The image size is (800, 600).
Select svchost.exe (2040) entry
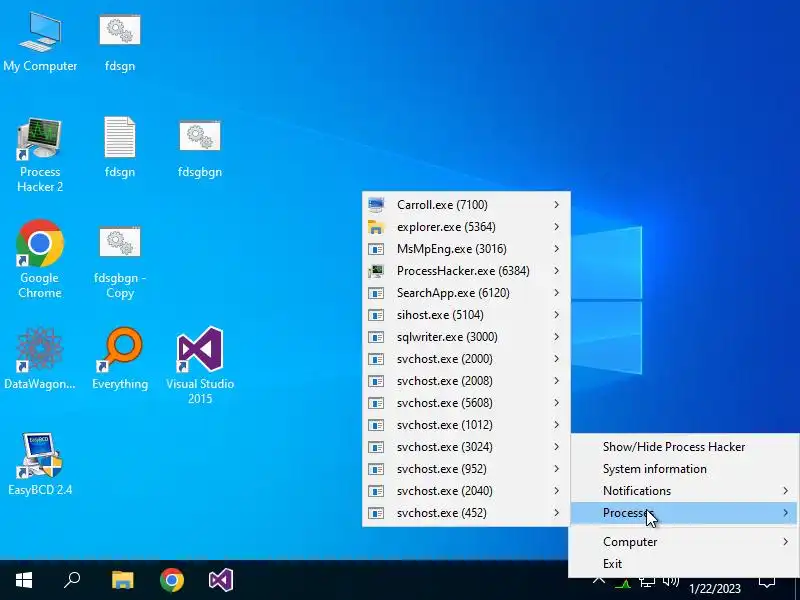click(x=466, y=490)
